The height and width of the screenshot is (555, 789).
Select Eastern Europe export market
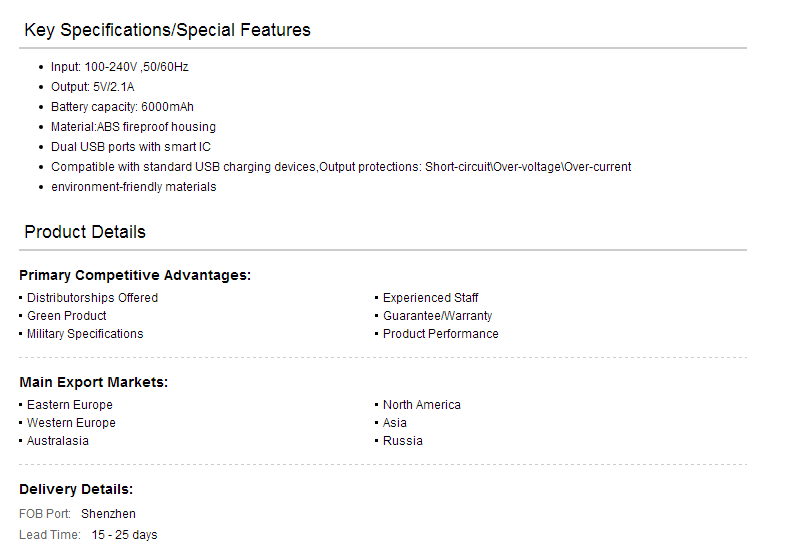click(x=70, y=405)
